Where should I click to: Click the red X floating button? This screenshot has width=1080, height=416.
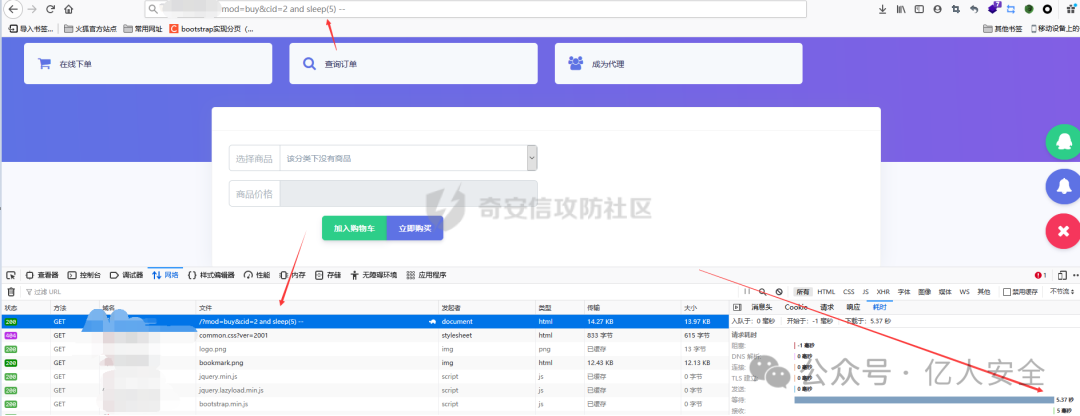click(x=1061, y=232)
